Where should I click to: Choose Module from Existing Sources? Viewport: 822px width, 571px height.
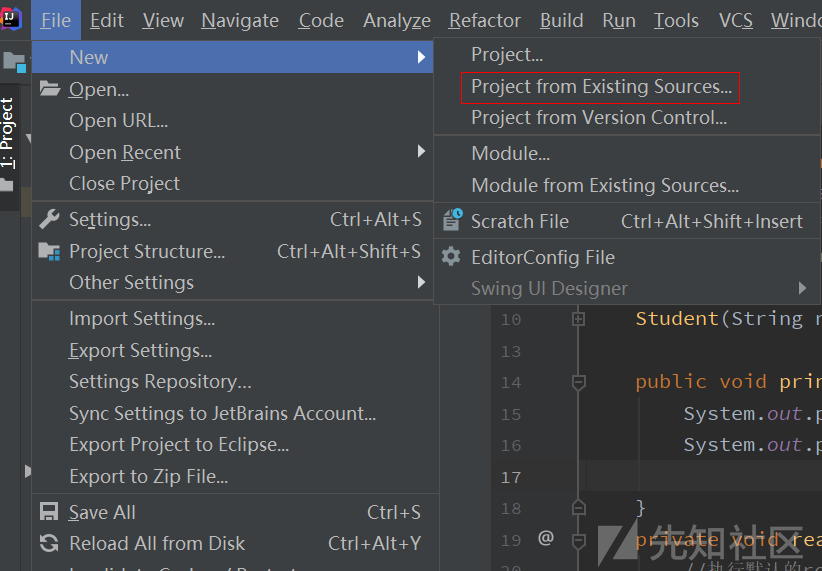[x=605, y=185]
